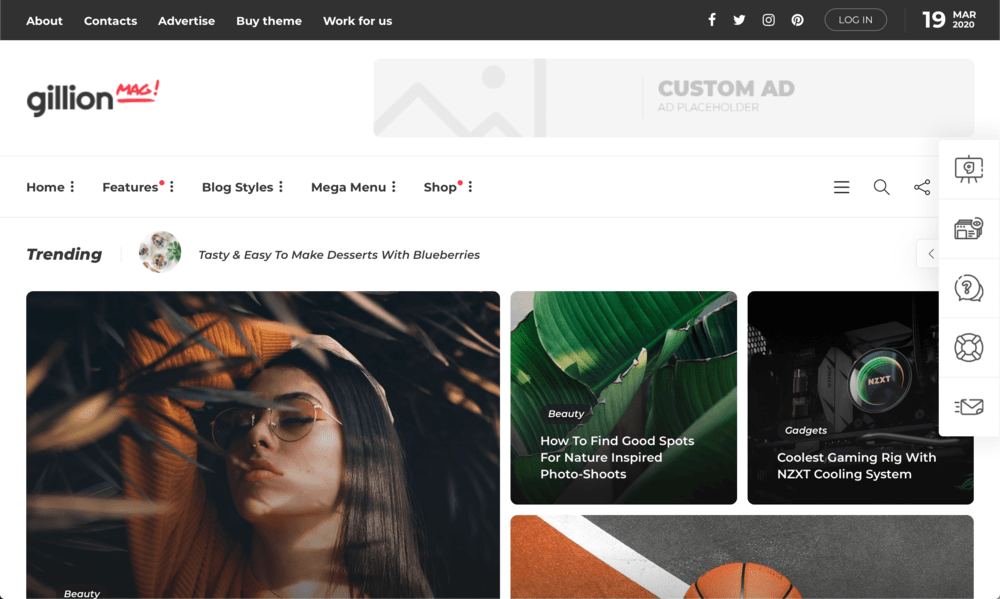The width and height of the screenshot is (1000, 599).
Task: Open the NZXT Cooling System article title
Action: click(x=856, y=466)
